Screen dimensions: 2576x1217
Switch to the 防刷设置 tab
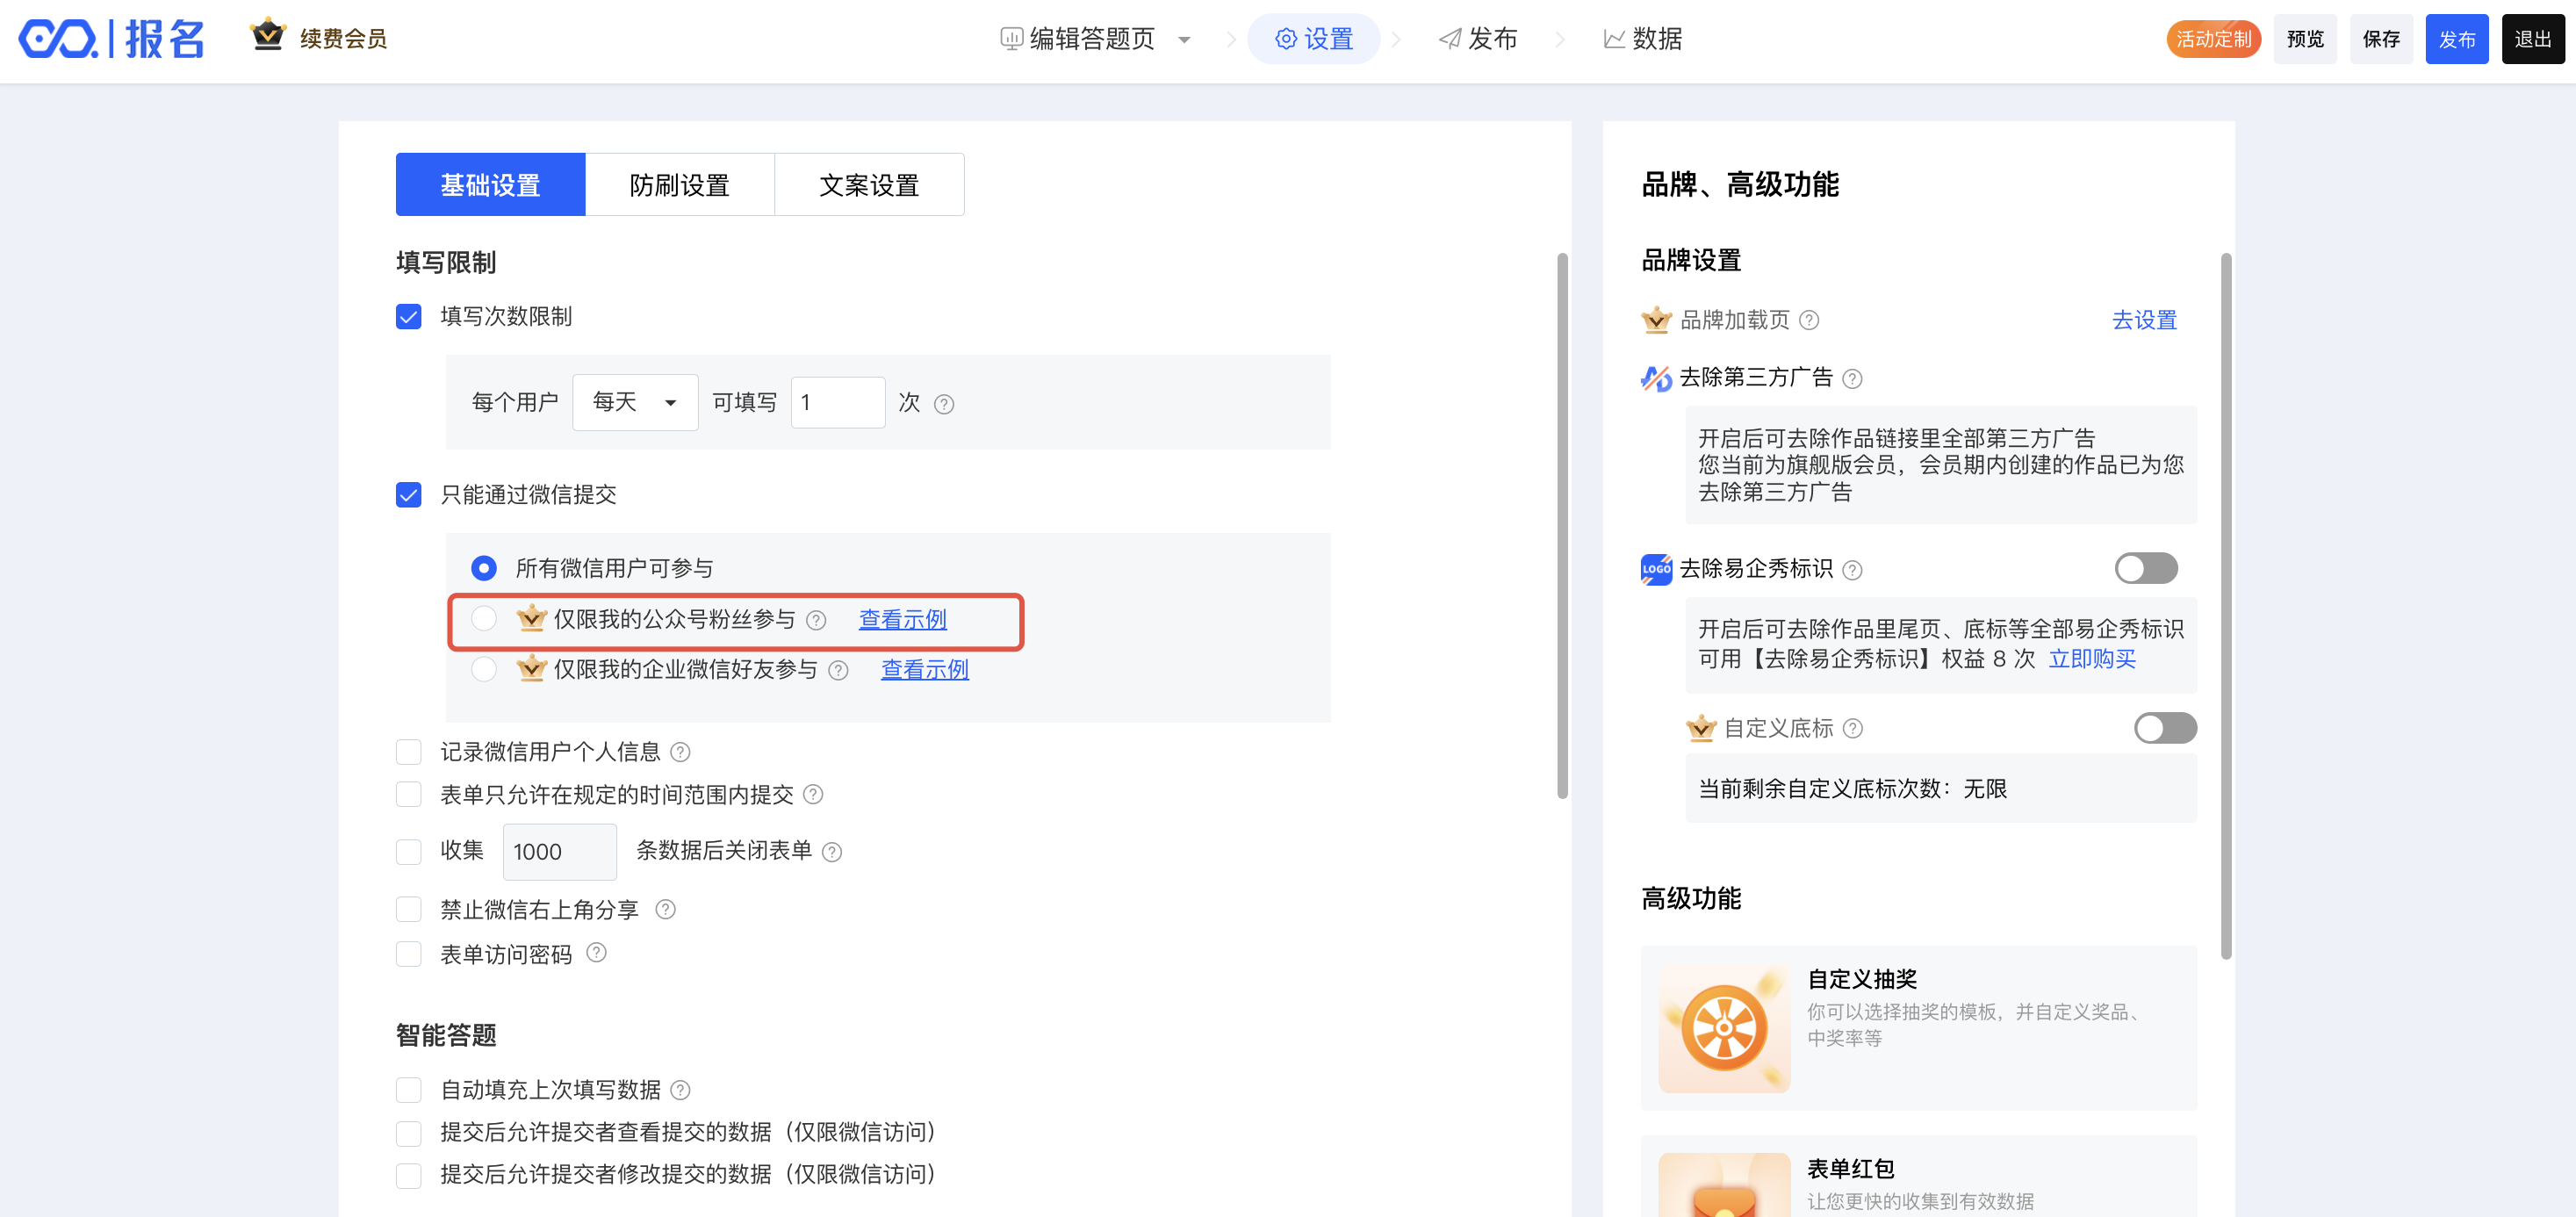tap(679, 185)
